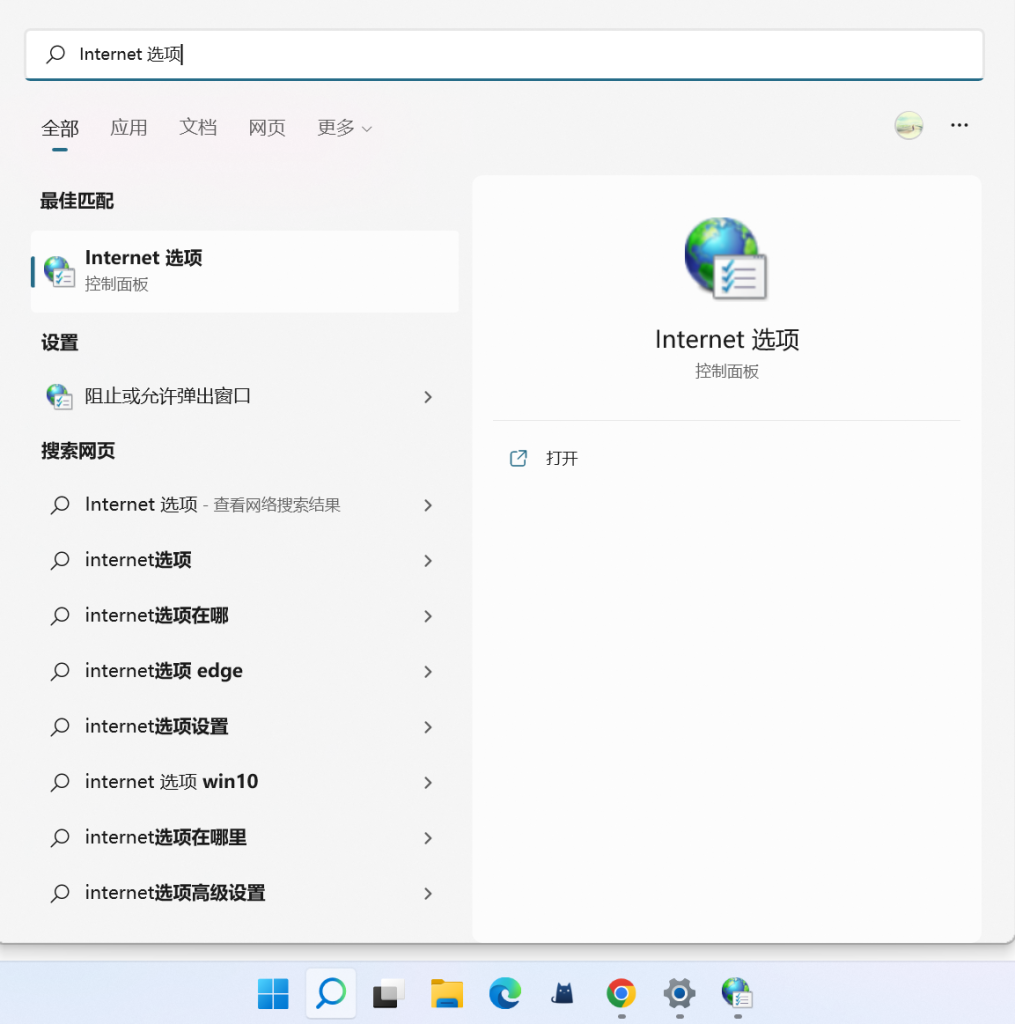Expand the 更多 filter dropdown
1015x1024 pixels.
point(343,128)
